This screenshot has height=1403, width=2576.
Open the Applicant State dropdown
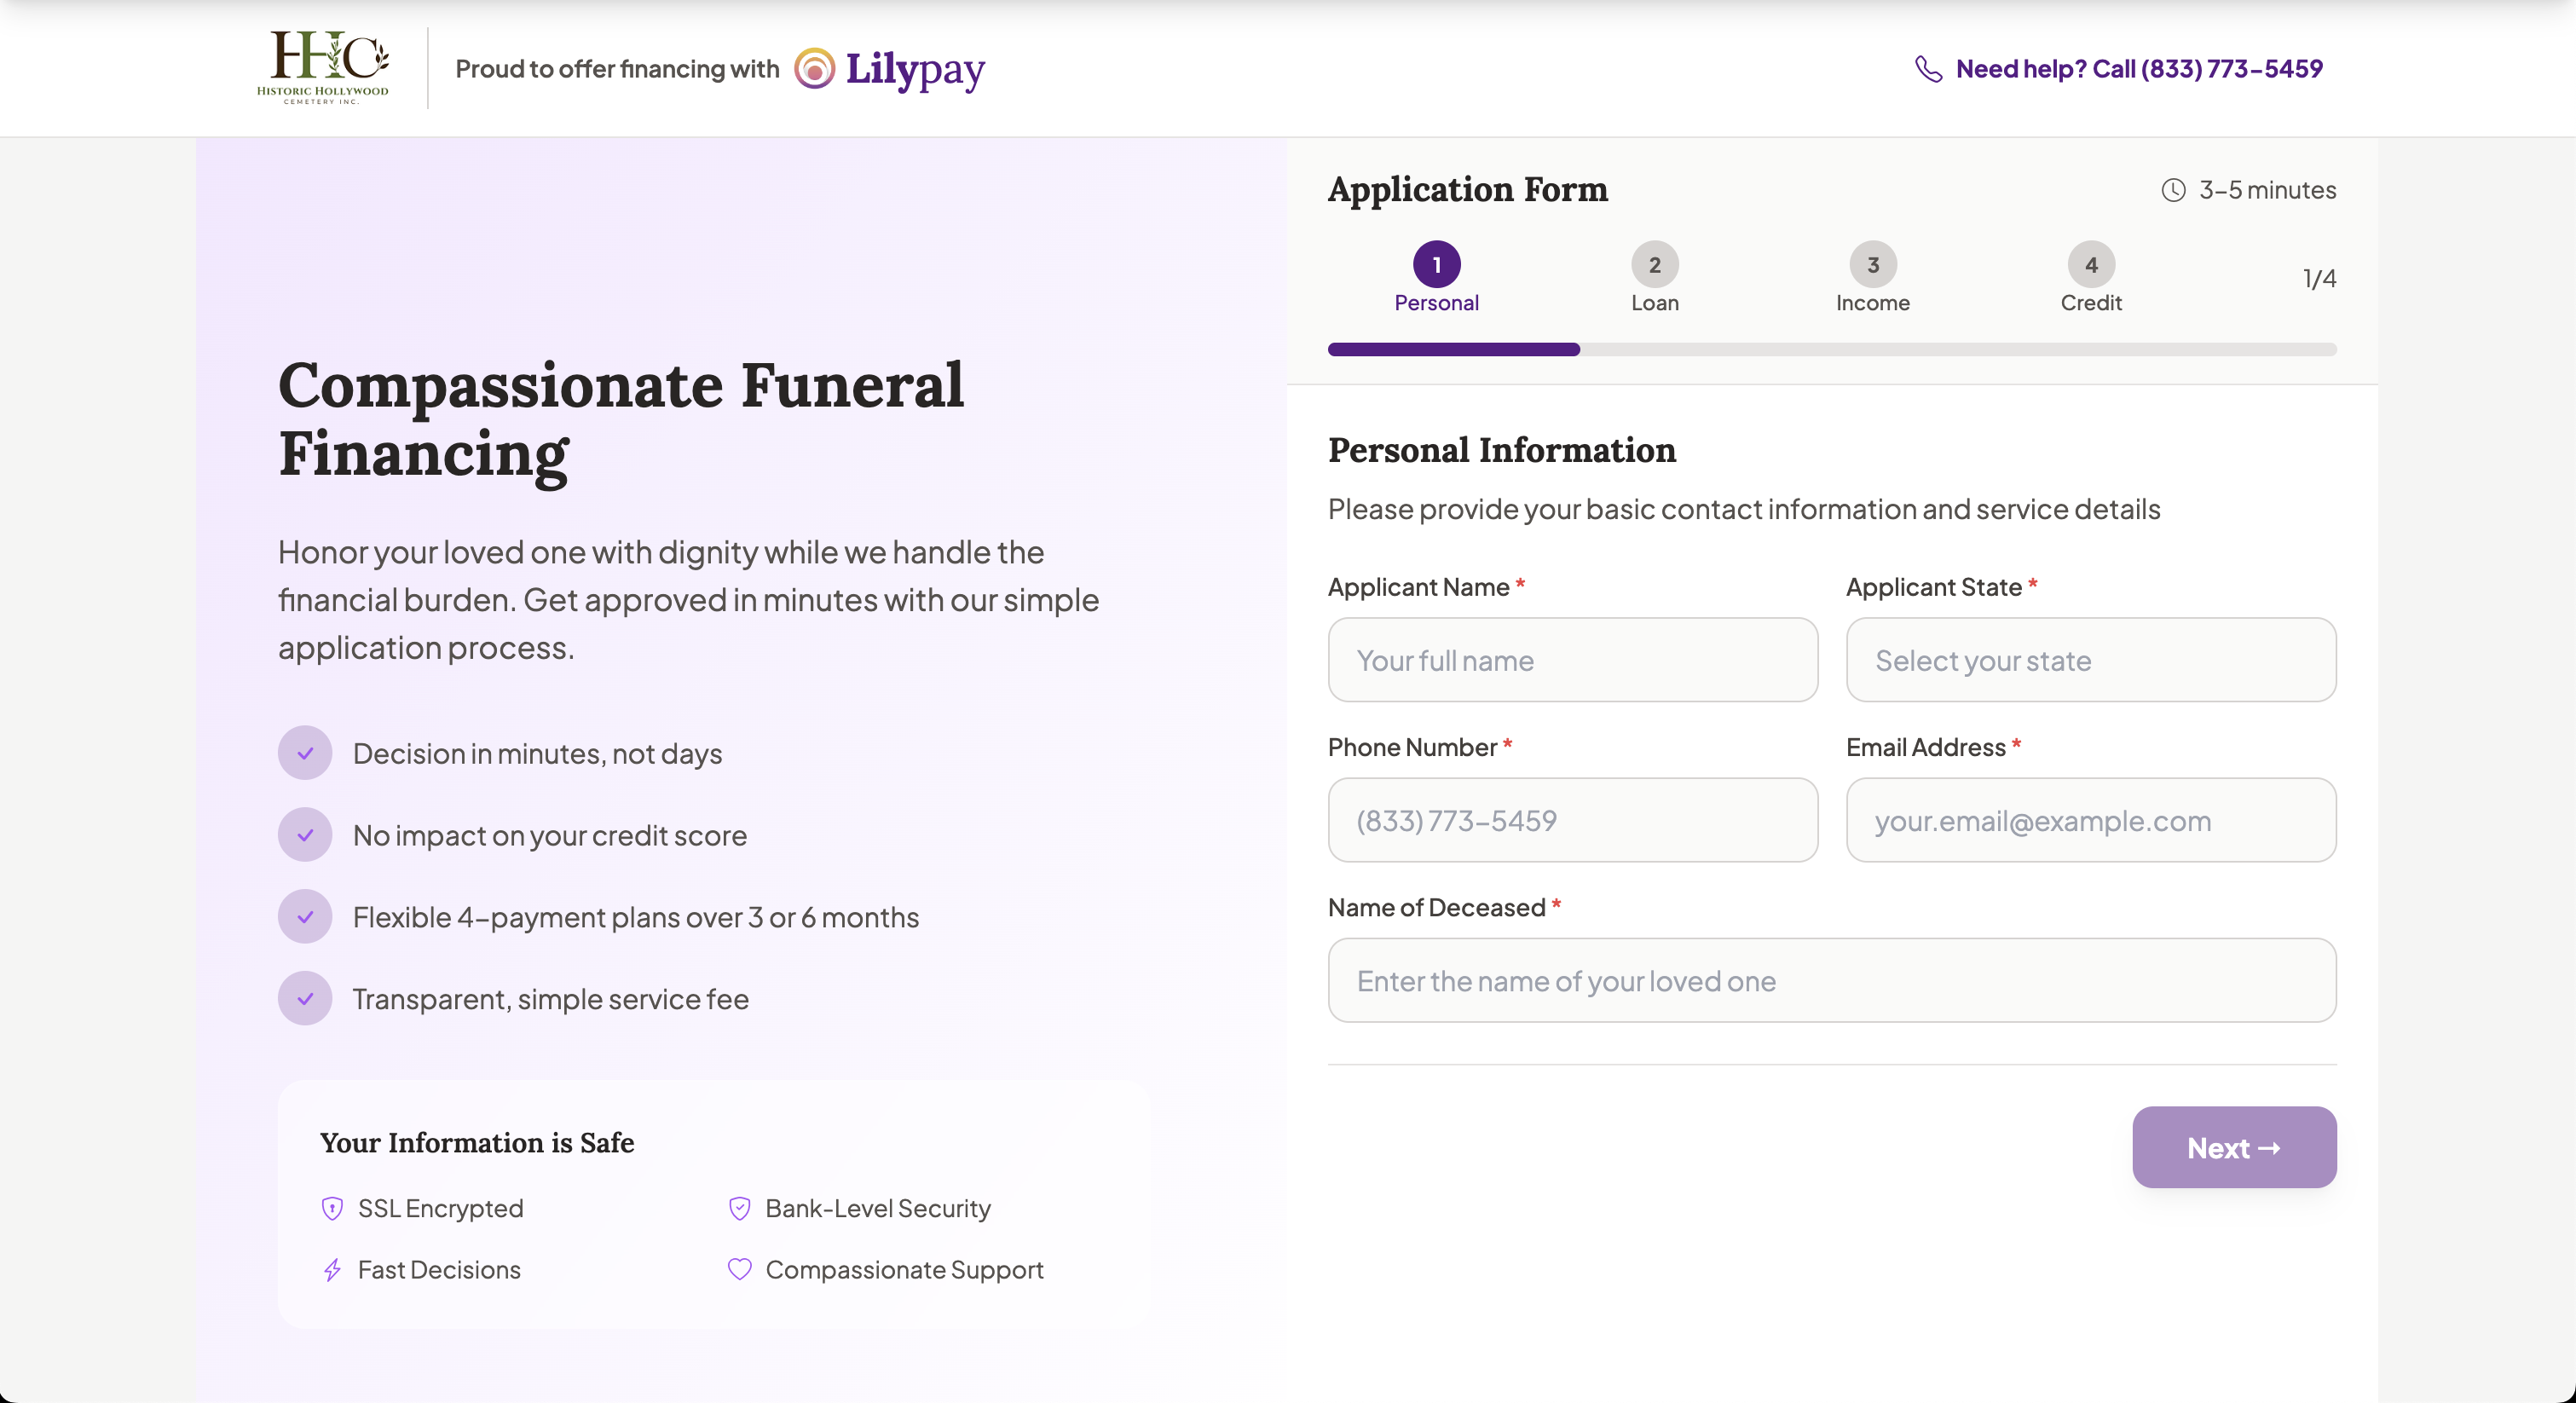tap(2090, 660)
